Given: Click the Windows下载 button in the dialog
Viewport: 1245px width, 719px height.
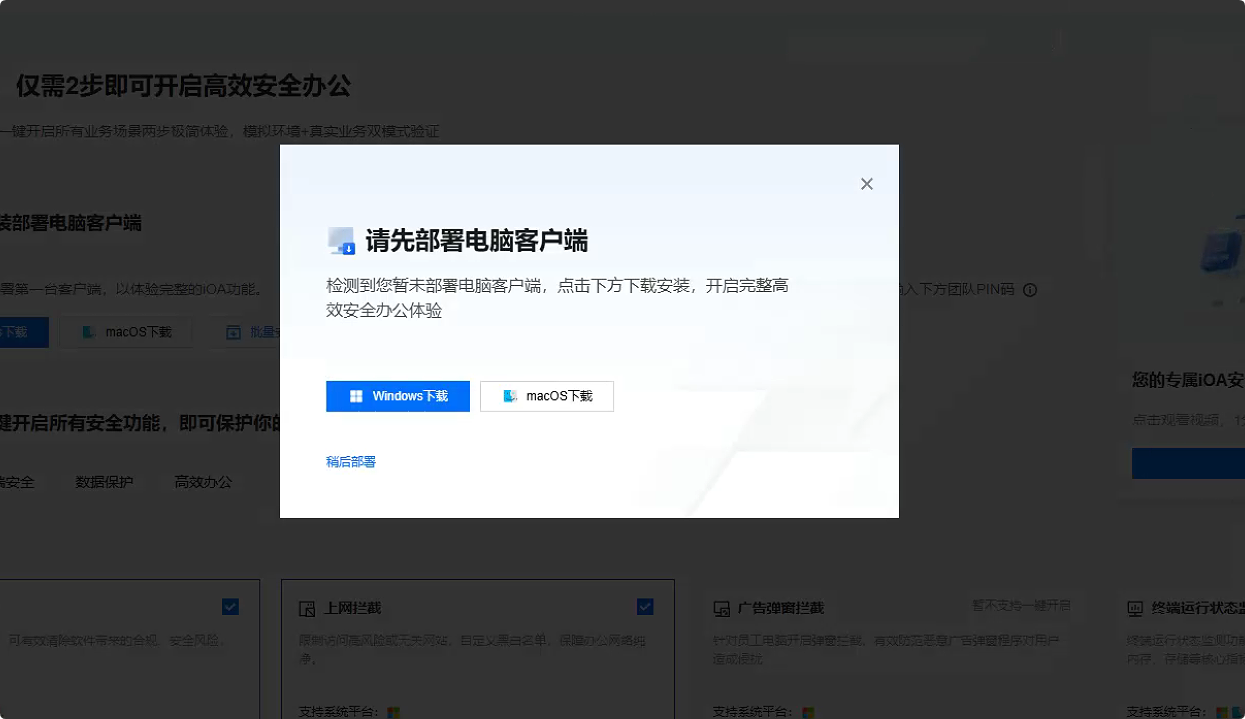Looking at the screenshot, I should coord(398,396).
